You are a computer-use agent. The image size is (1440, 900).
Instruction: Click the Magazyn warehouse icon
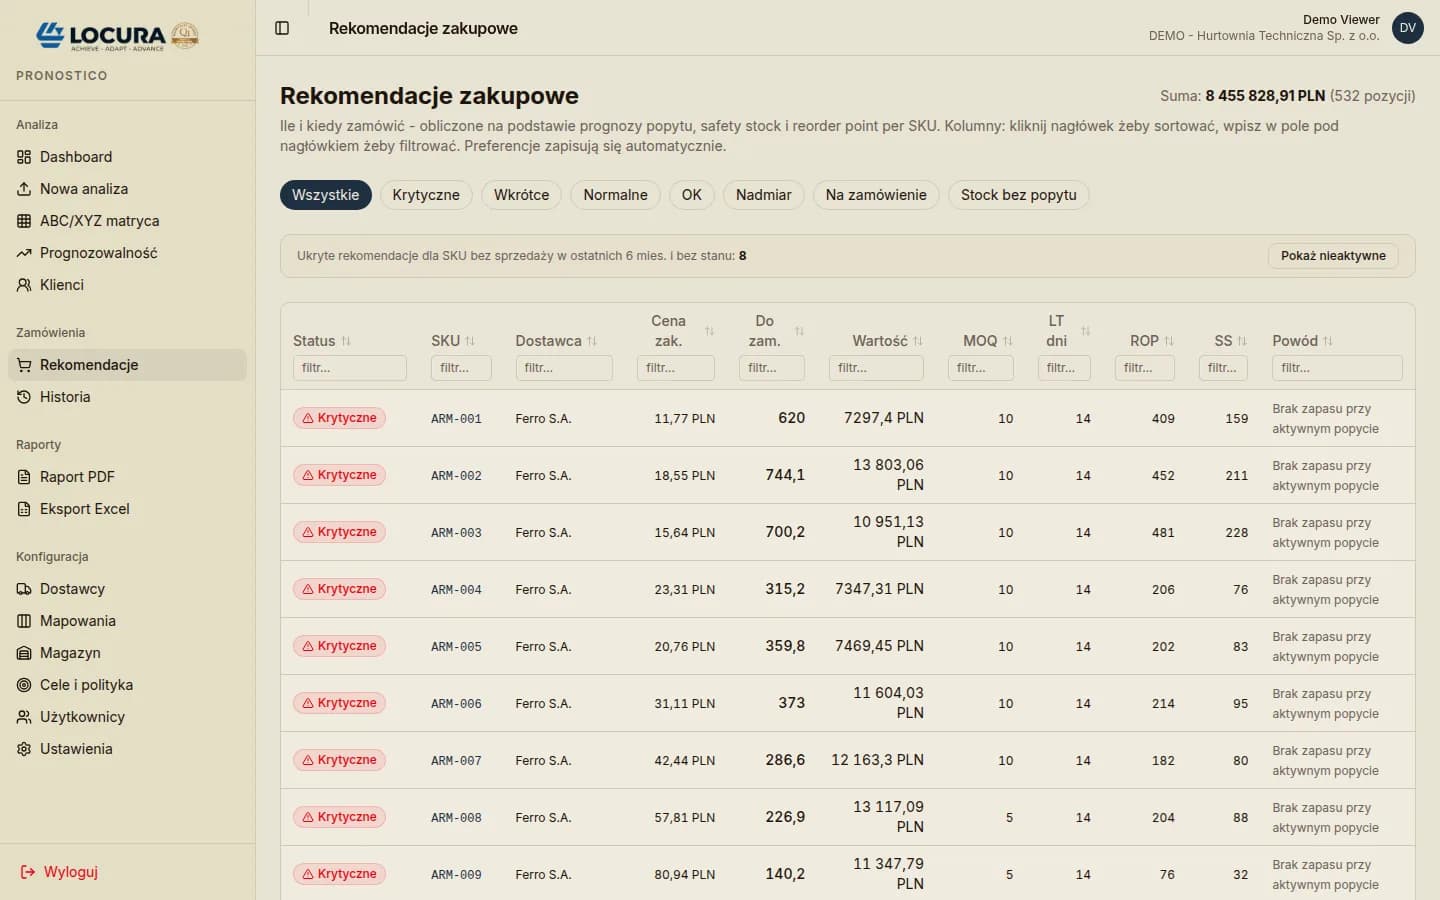pyautogui.click(x=24, y=653)
